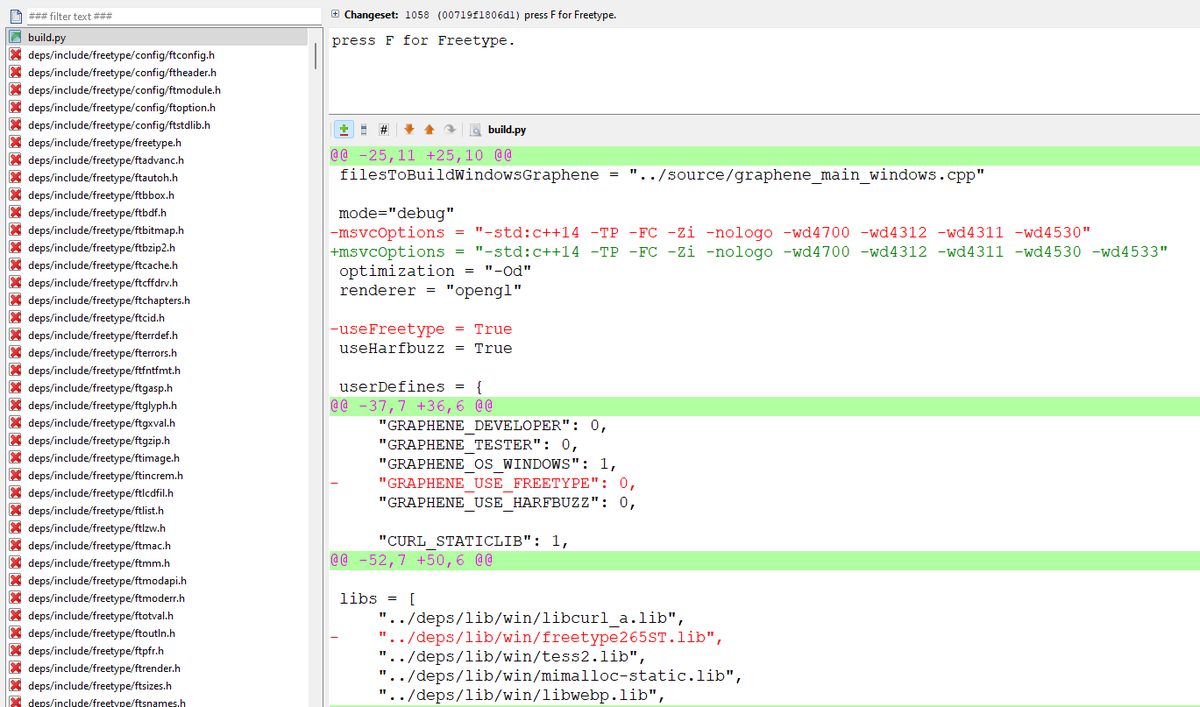Select deps/include/freetype/ftmodapi.h in file list
This screenshot has height=707, width=1200.
[x=107, y=581]
